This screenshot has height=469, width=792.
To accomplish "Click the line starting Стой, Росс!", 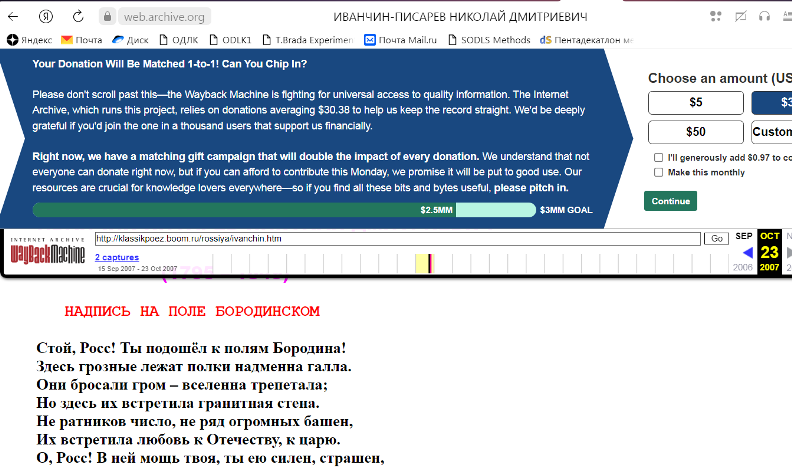I will pos(191,348).
